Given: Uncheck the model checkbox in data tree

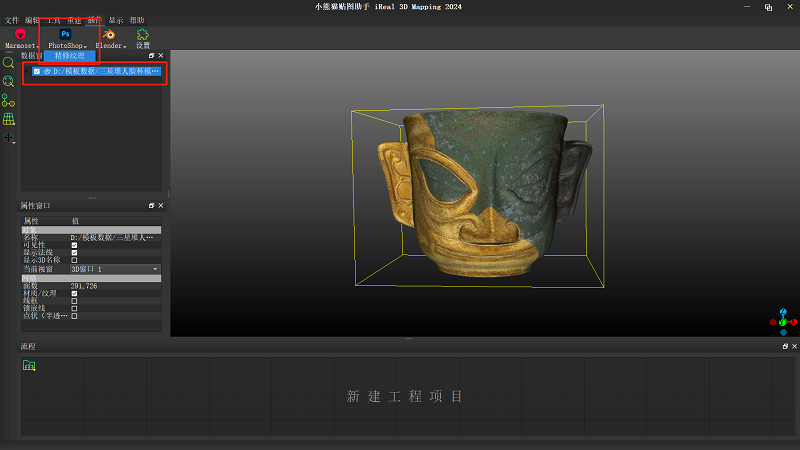Looking at the screenshot, I should [x=37, y=71].
